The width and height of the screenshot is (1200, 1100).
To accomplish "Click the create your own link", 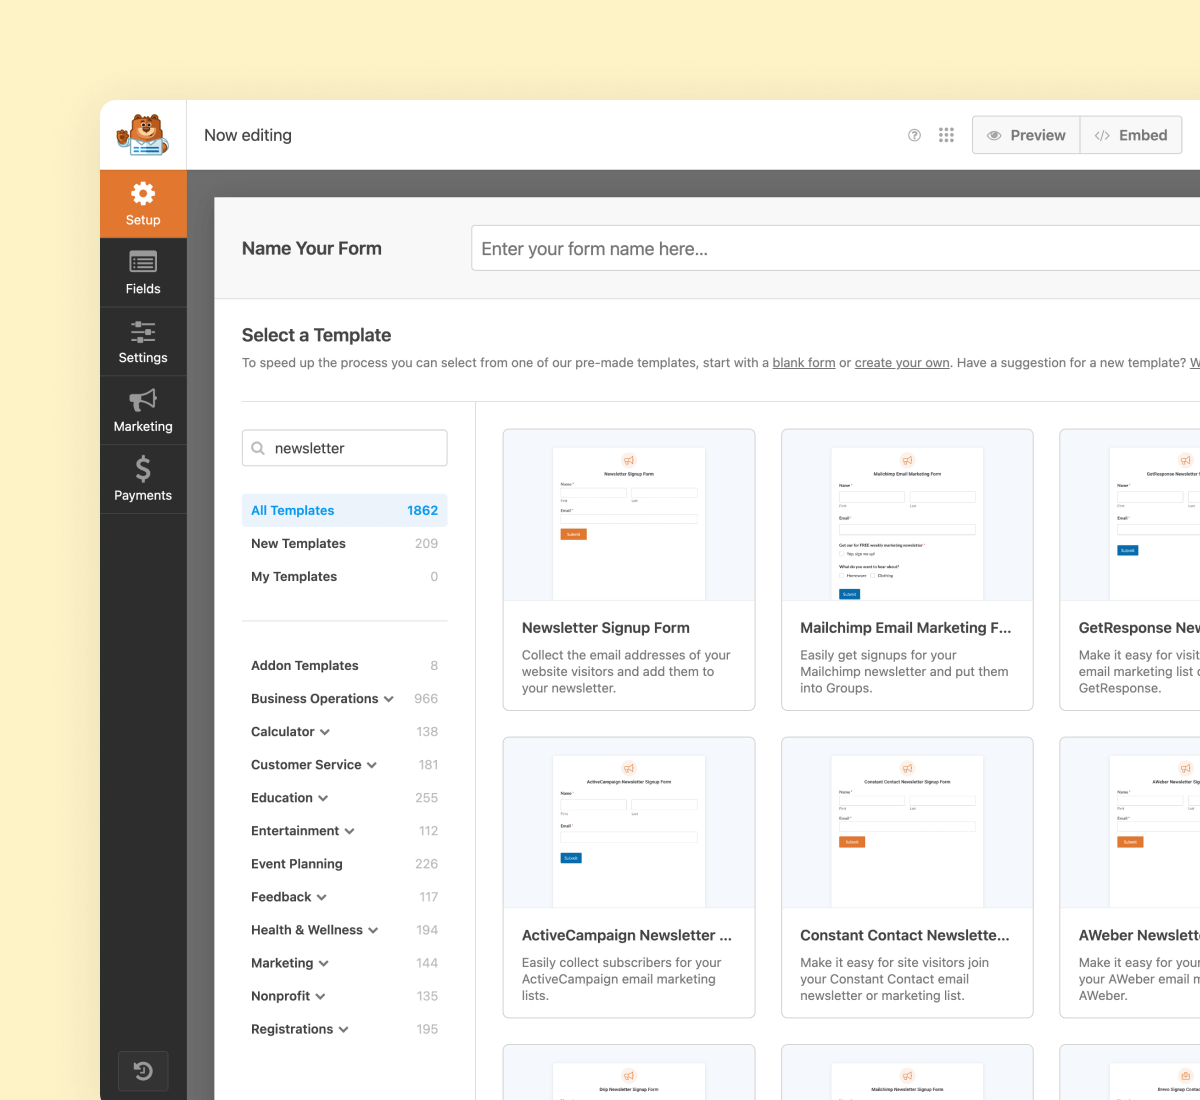I will (902, 362).
